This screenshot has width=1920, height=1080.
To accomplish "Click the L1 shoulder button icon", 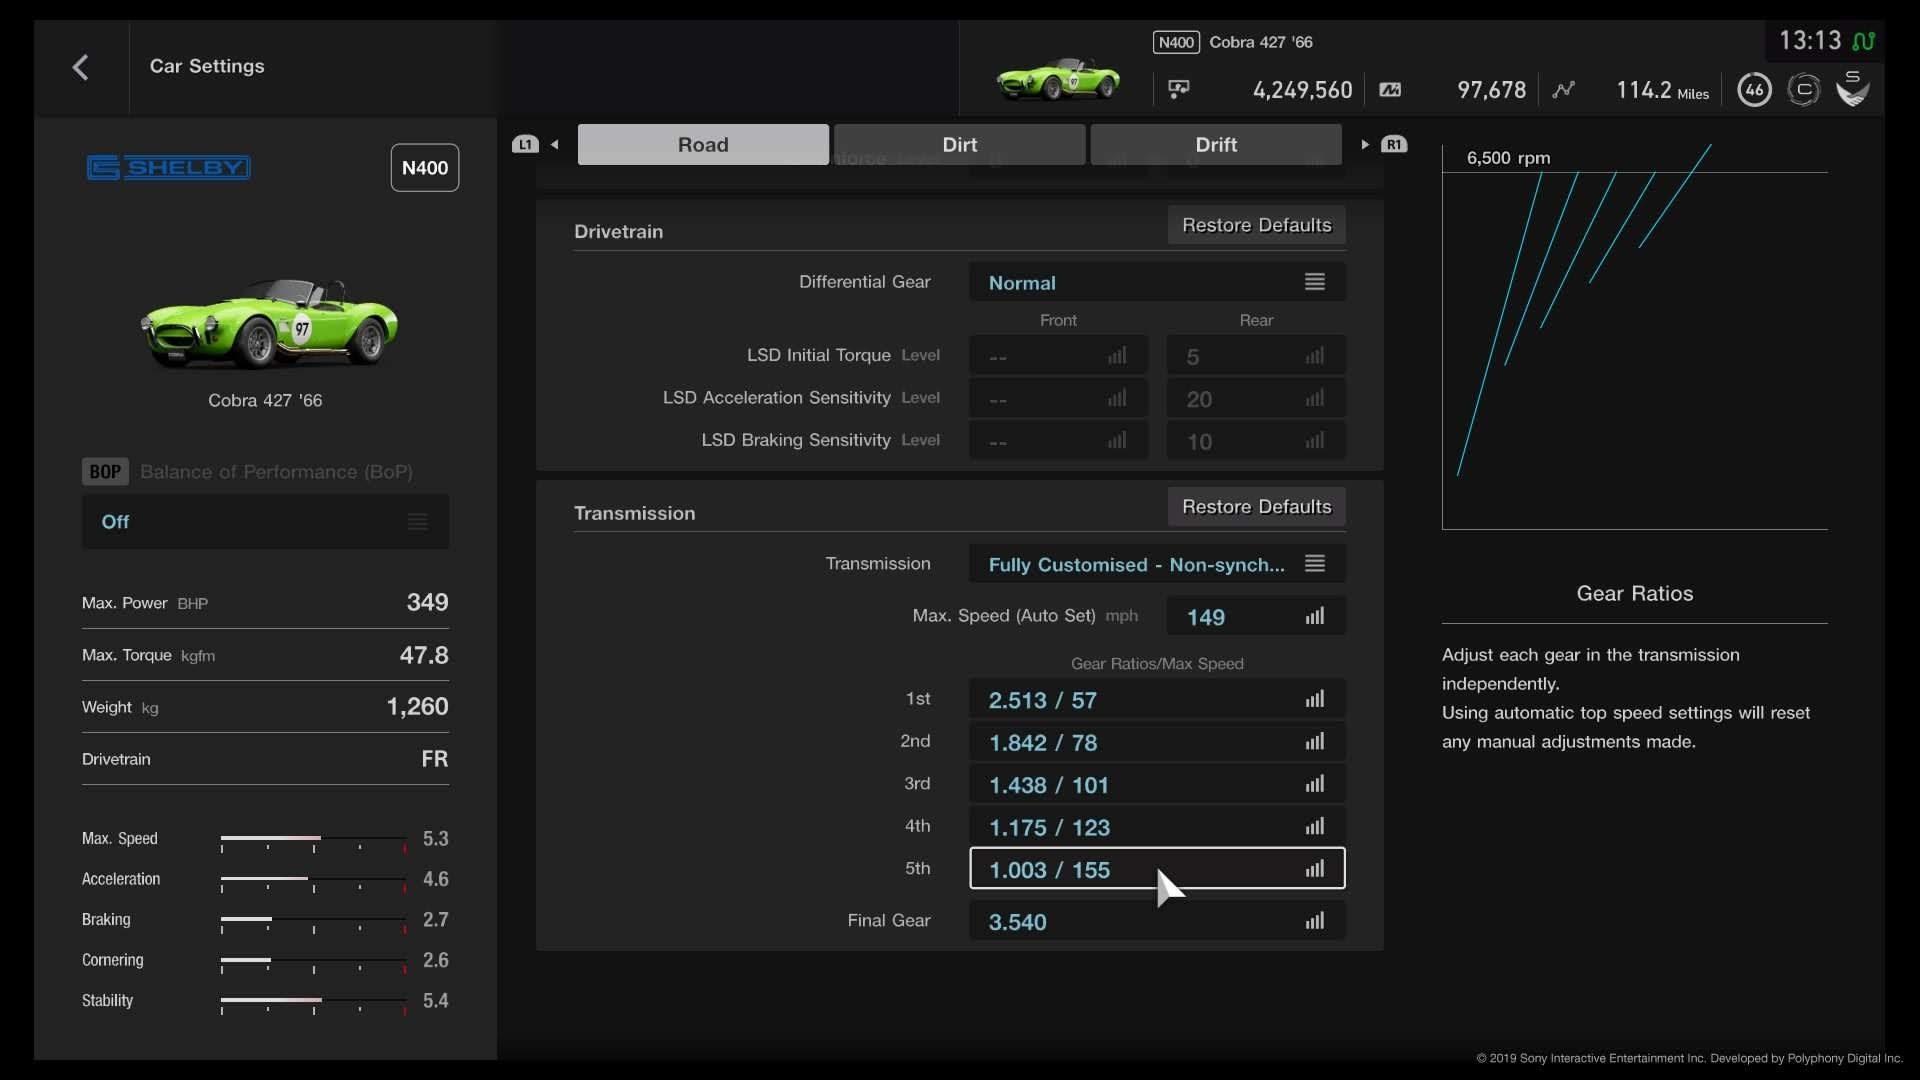I will pyautogui.click(x=525, y=144).
